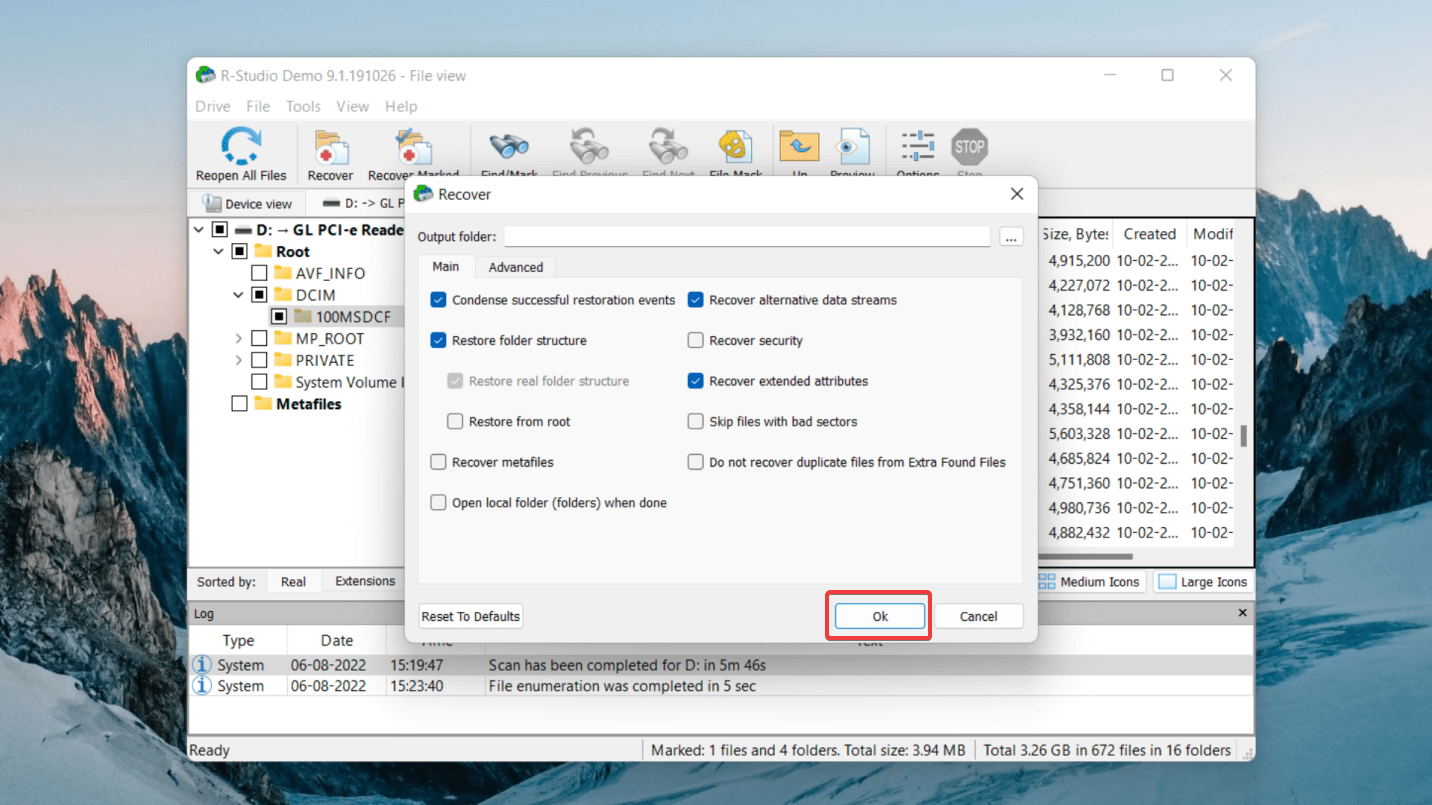
Task: Click the Up folder toolbar icon
Action: (799, 147)
